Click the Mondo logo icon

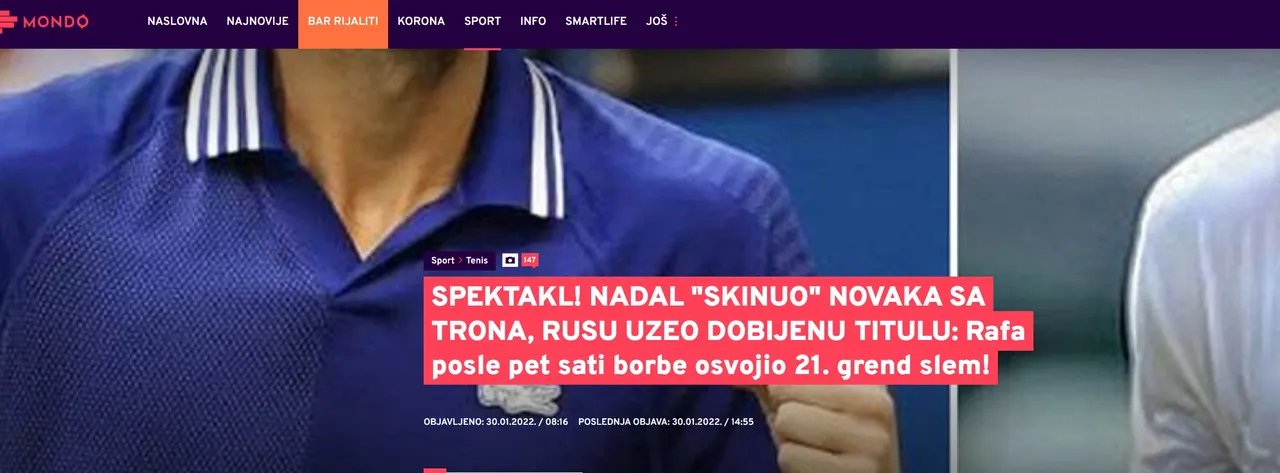pos(9,21)
